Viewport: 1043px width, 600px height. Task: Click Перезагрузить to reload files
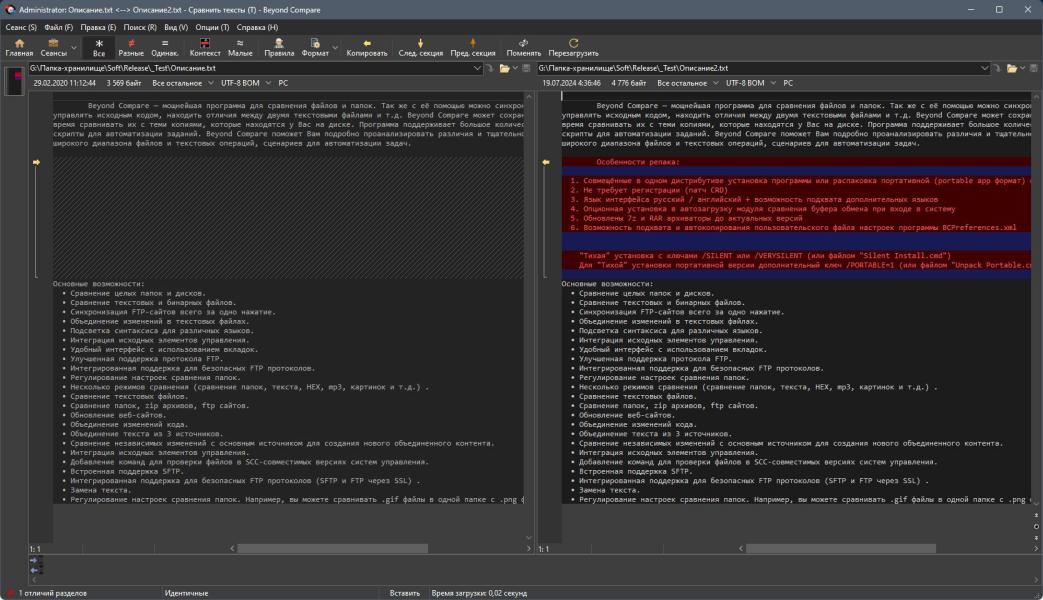pyautogui.click(x=573, y=47)
